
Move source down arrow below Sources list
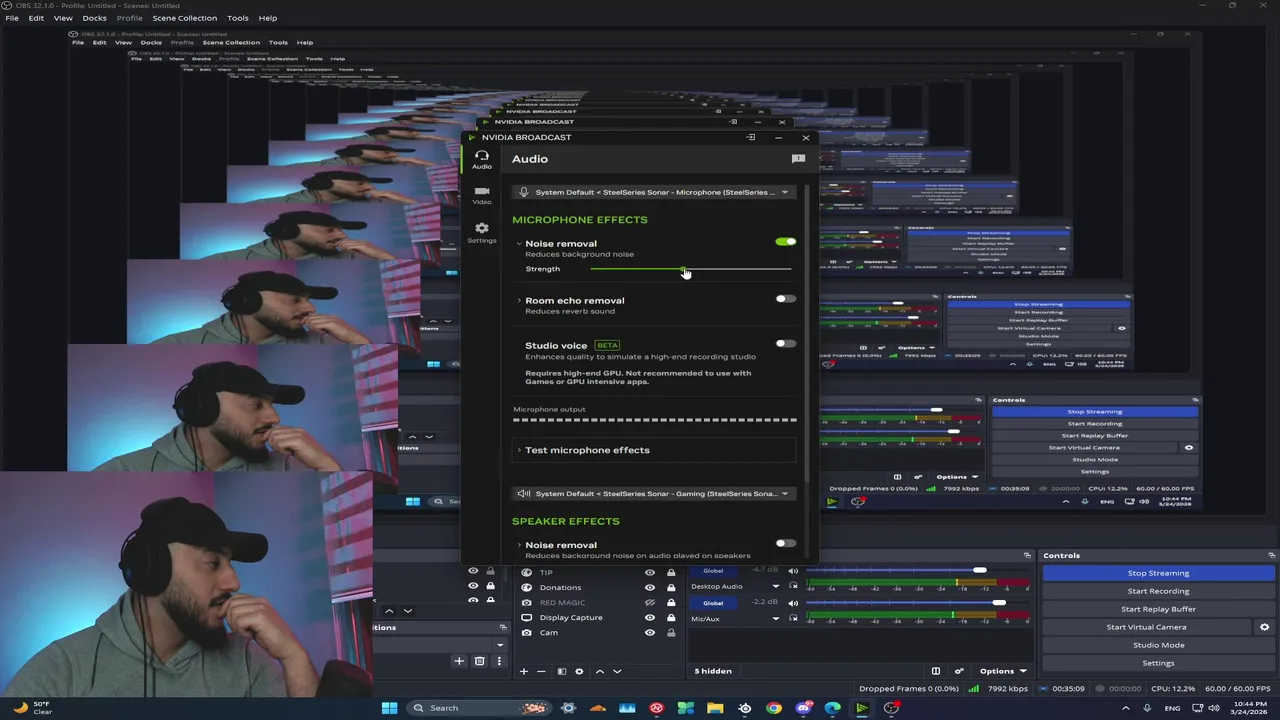(x=617, y=671)
